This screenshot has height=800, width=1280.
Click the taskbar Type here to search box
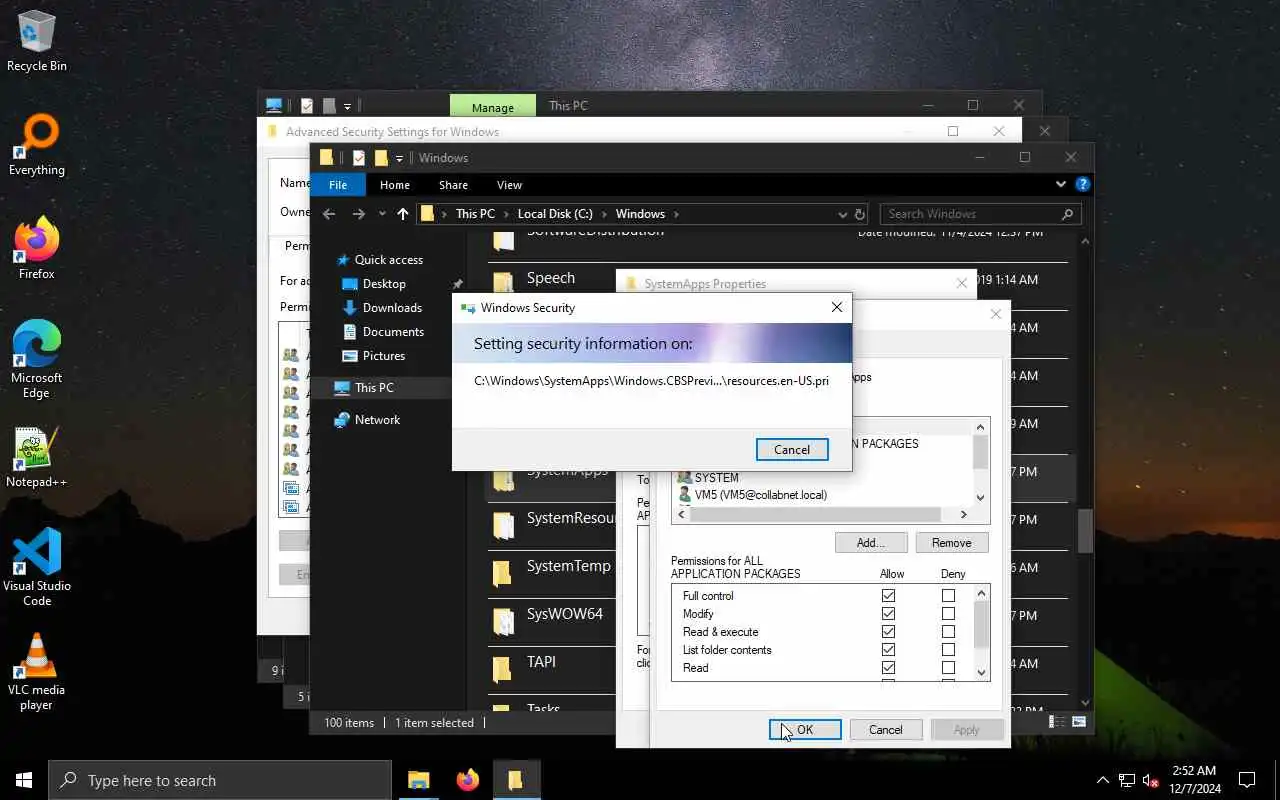click(220, 780)
